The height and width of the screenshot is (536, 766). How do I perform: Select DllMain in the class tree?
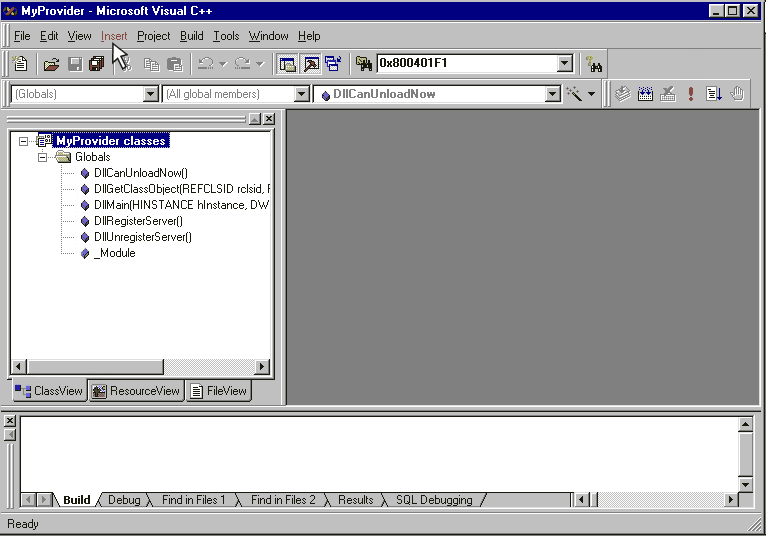click(181, 205)
